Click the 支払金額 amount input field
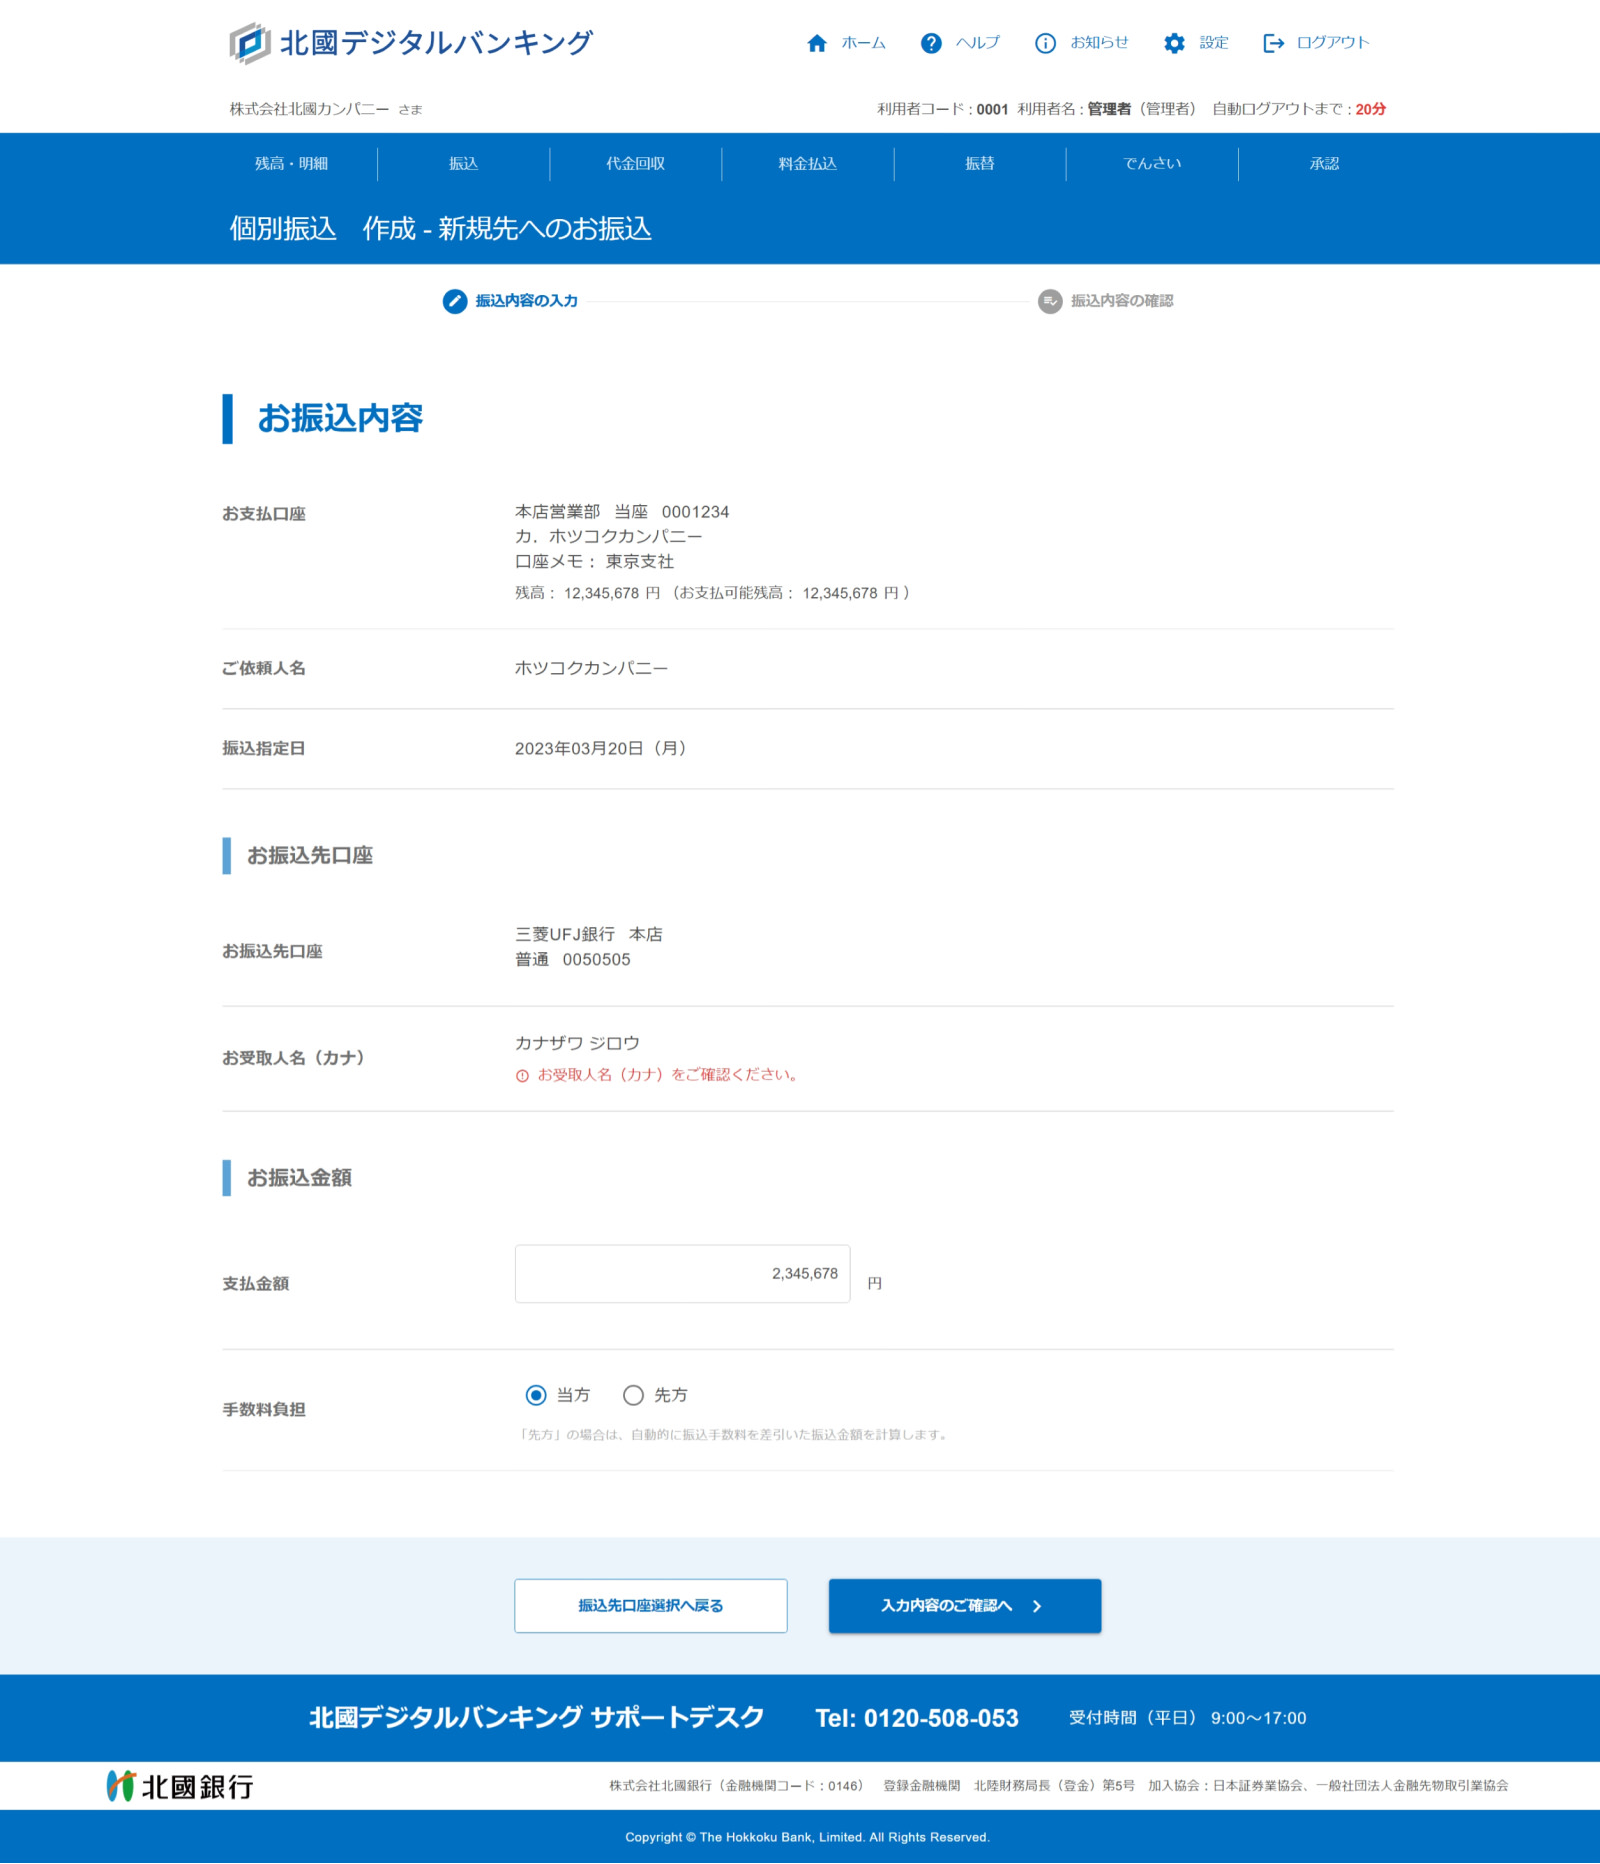The height and width of the screenshot is (1864, 1600). (x=683, y=1274)
